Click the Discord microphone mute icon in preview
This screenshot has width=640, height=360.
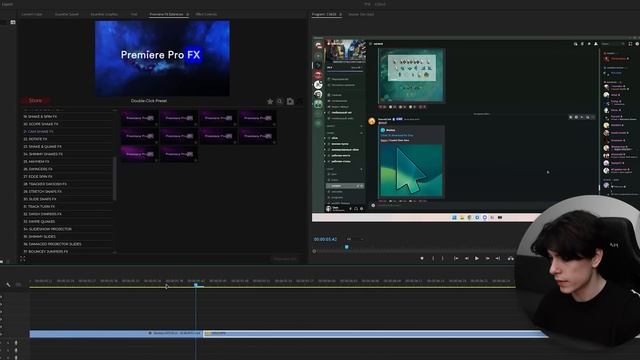click(x=350, y=209)
